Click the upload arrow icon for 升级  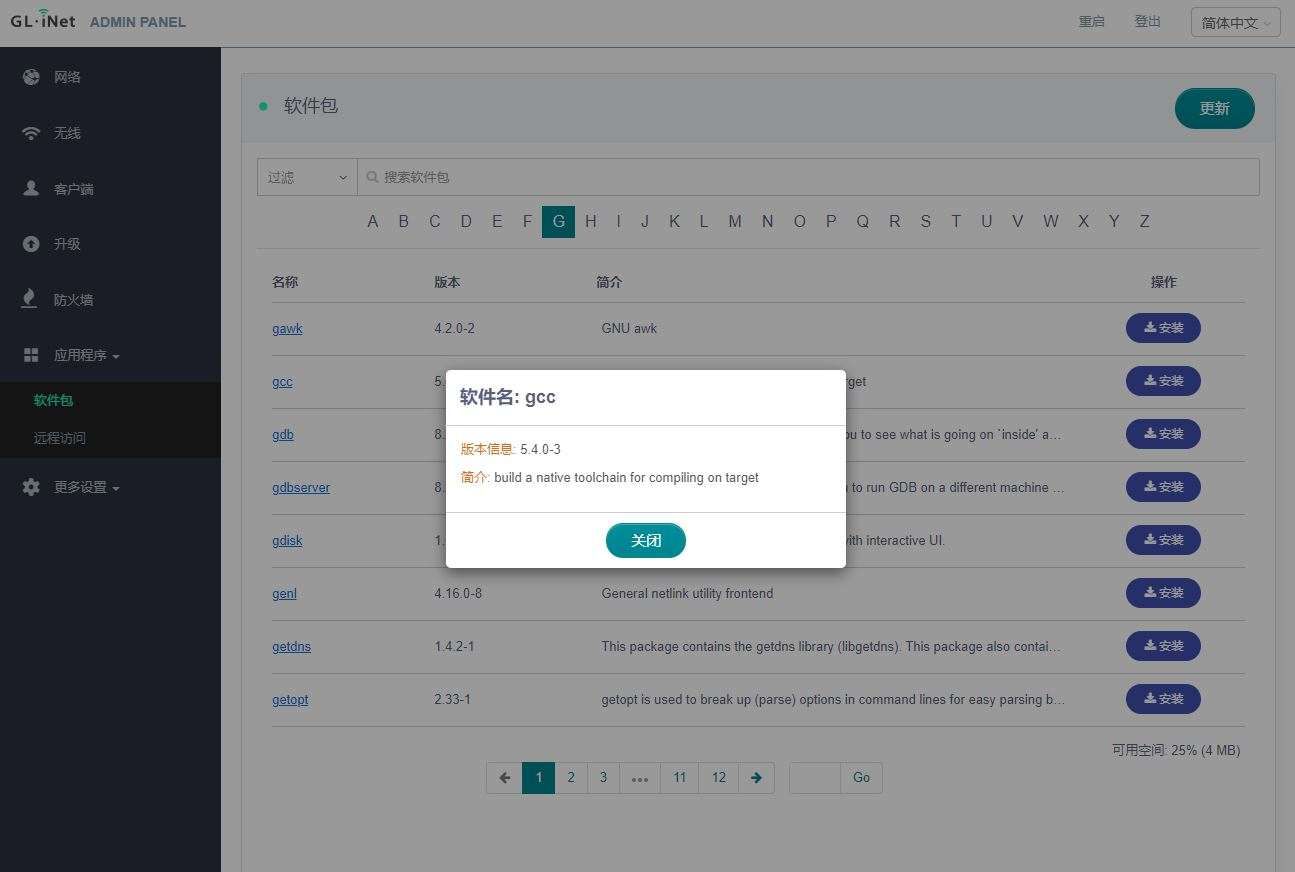[31, 244]
